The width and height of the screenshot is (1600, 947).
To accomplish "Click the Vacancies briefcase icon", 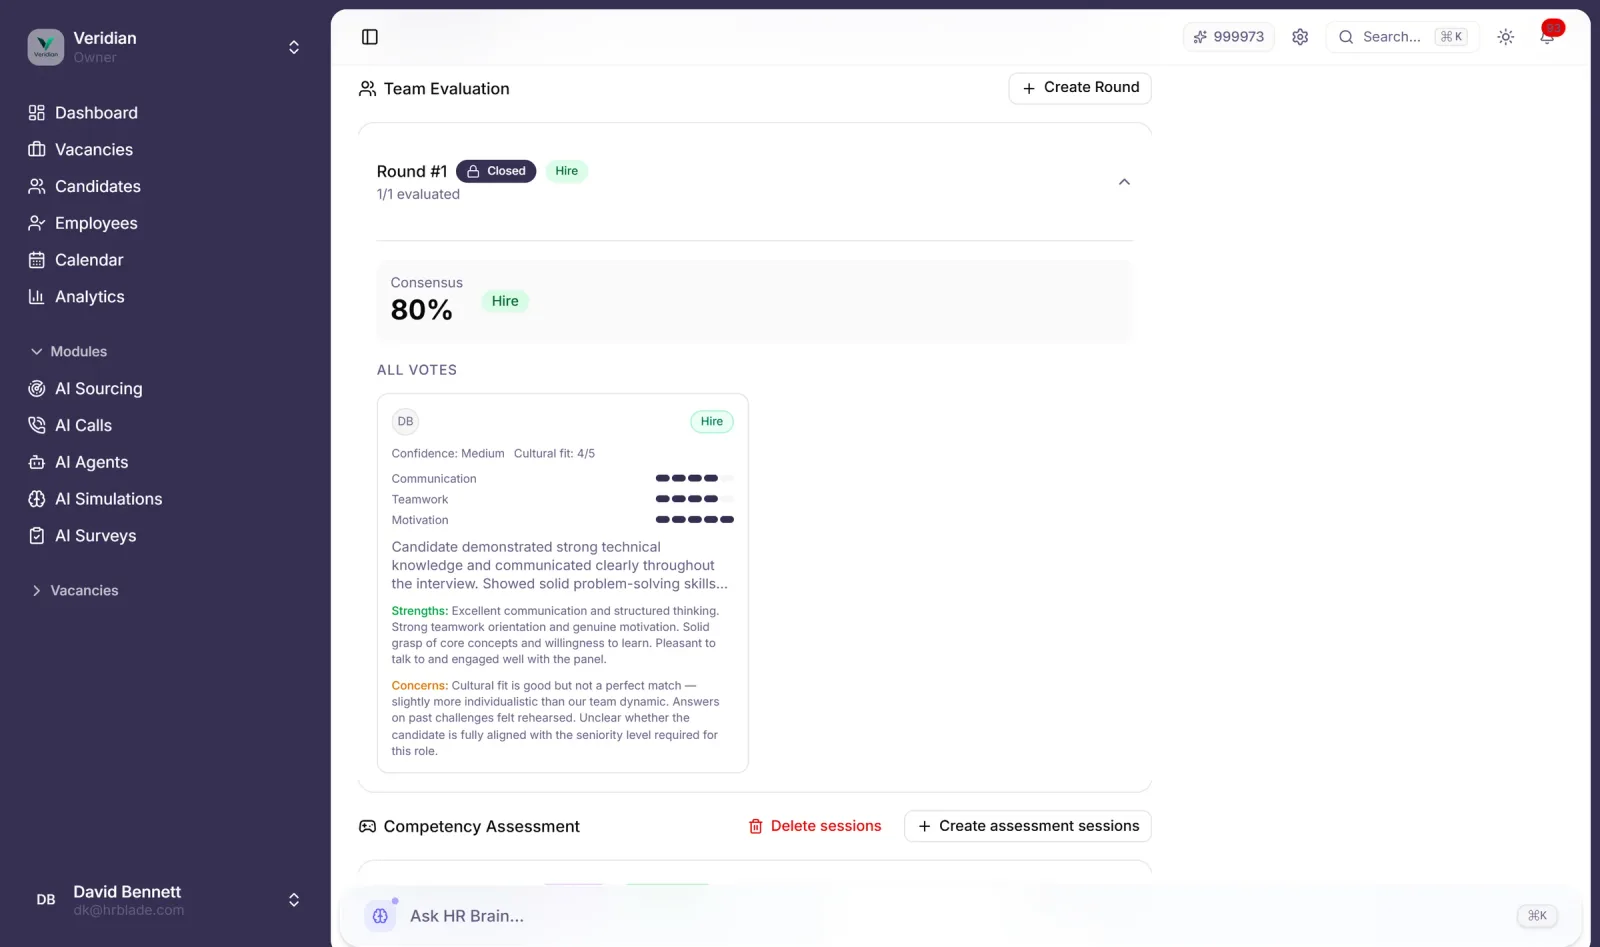I will pos(37,150).
